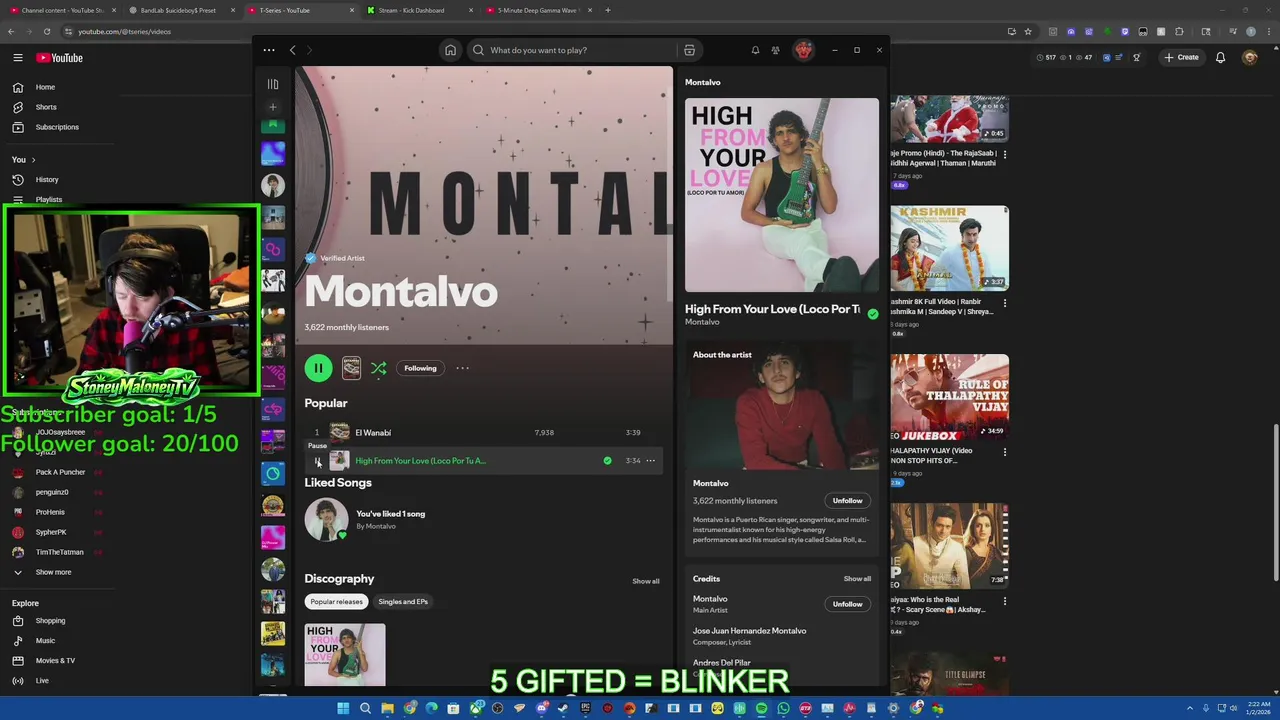Open Spotify Friend Activity icon
Viewport: 1280px width, 720px height.
[x=775, y=50]
